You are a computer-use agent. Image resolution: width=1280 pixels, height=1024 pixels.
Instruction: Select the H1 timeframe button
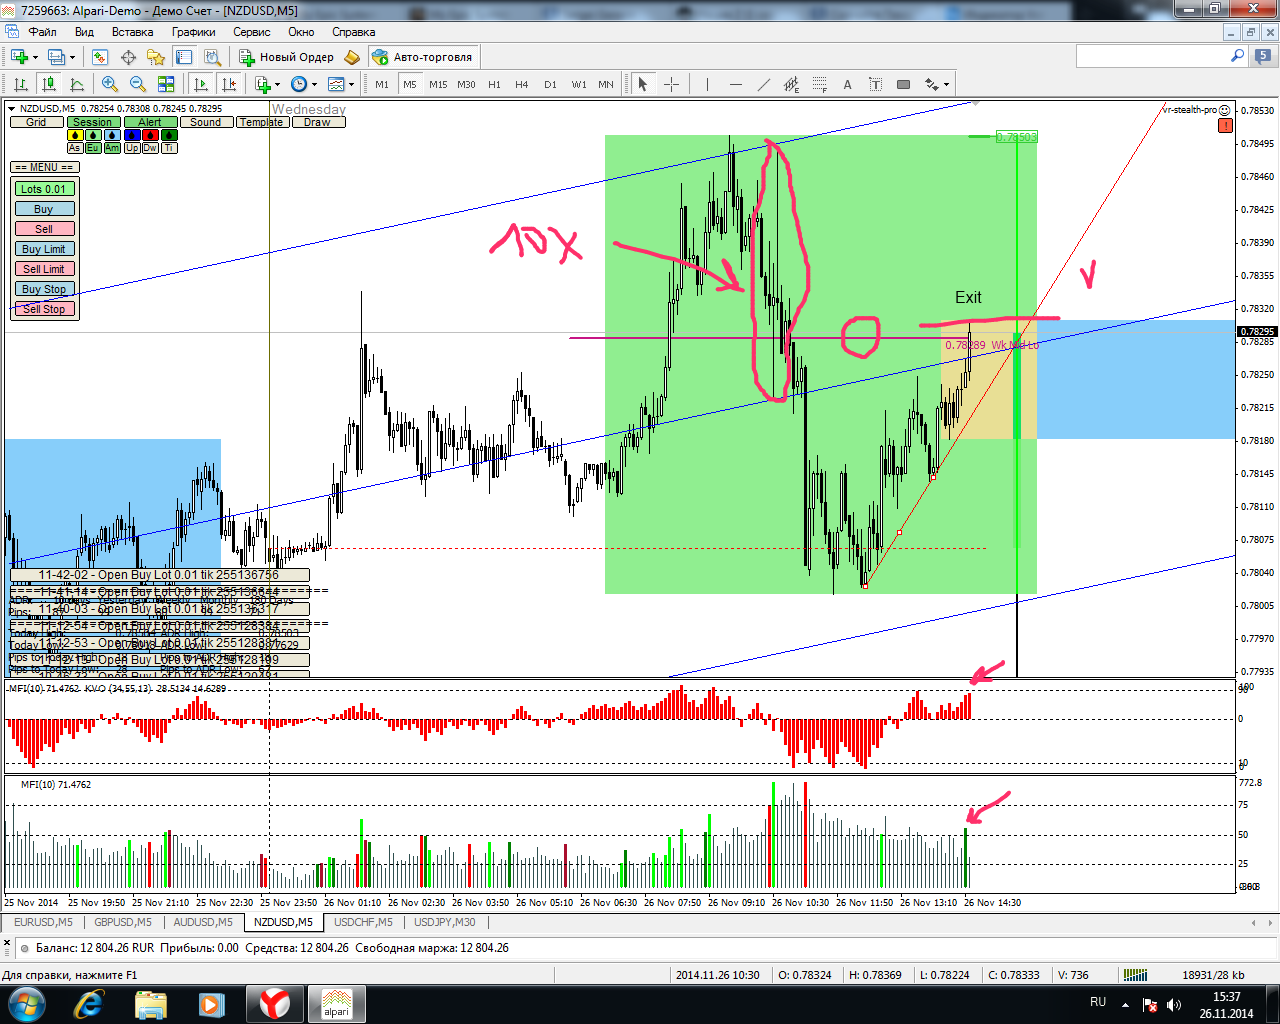[494, 84]
